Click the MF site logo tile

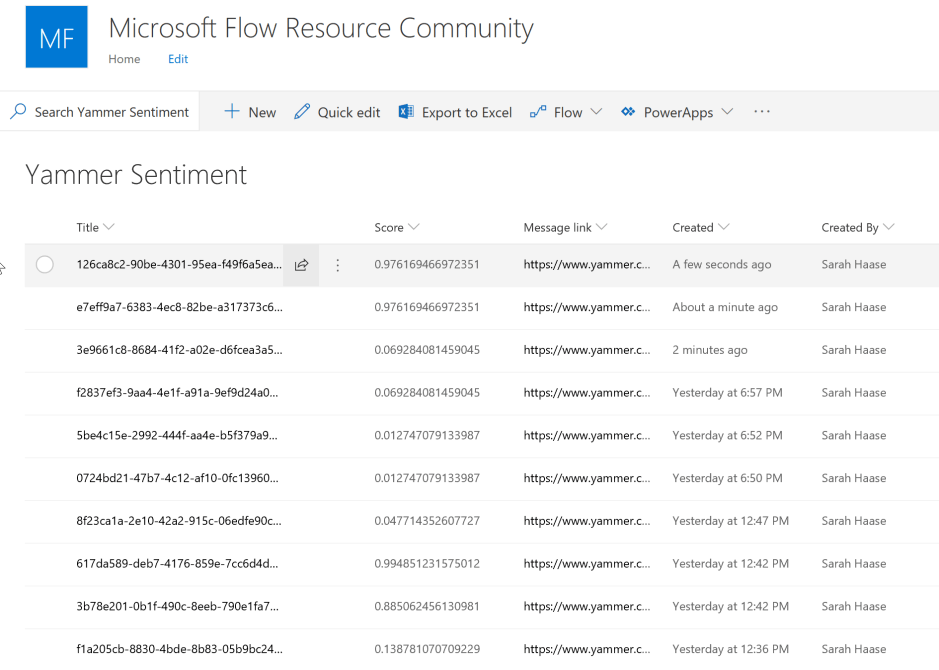[56, 38]
